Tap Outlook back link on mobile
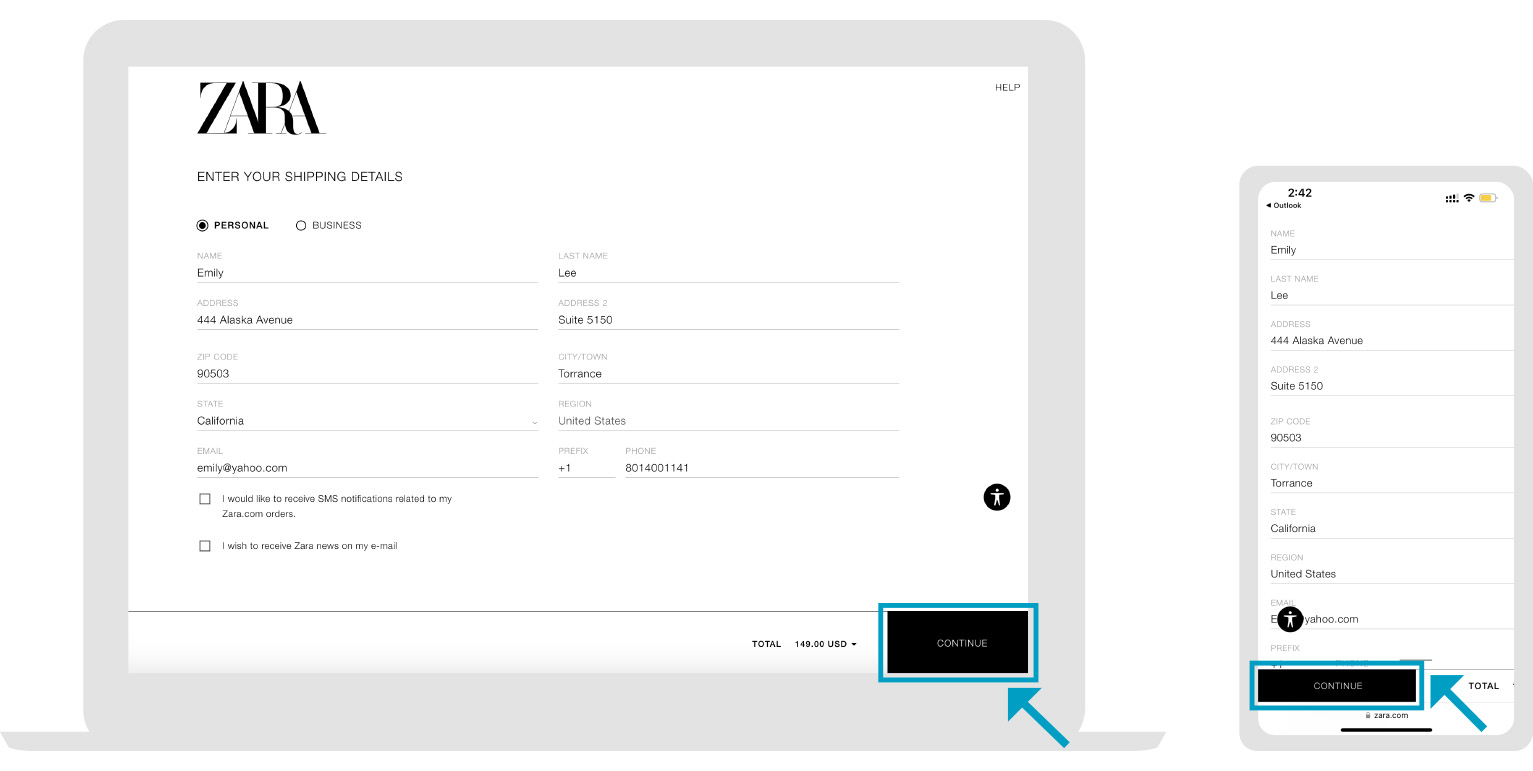The width and height of the screenshot is (1533, 771). click(x=1284, y=205)
